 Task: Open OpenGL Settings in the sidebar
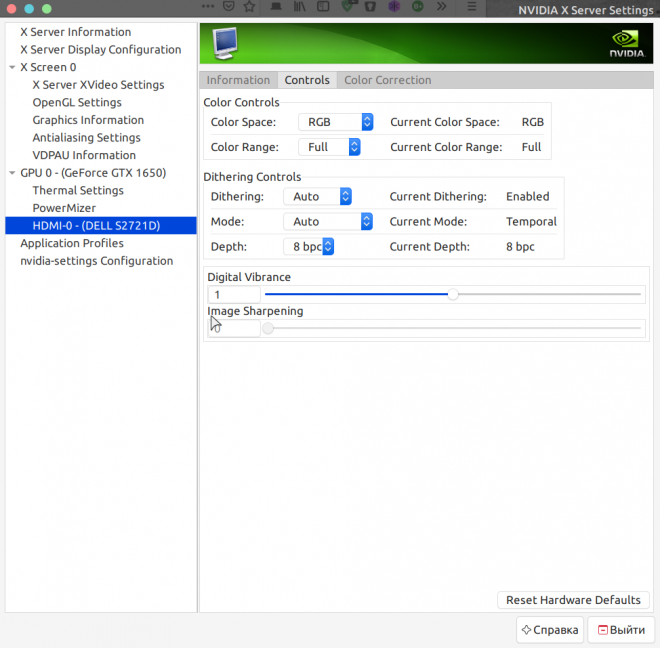coord(77,102)
